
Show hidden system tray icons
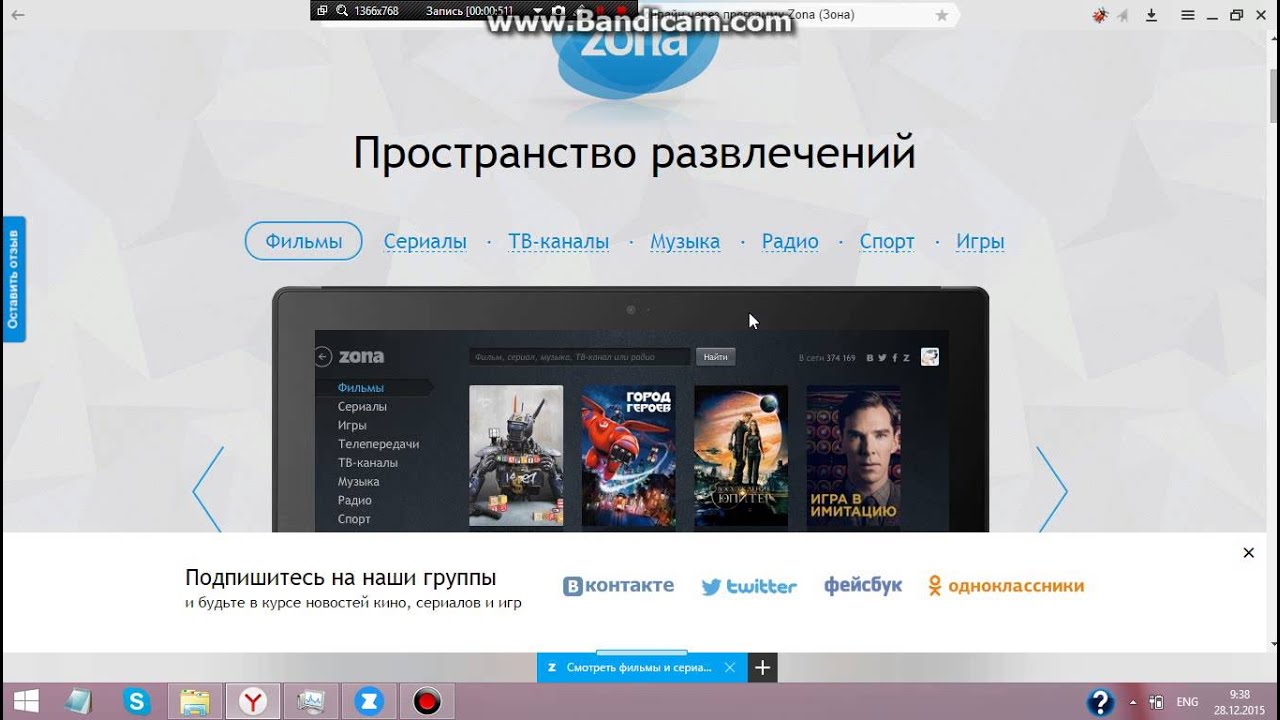tap(1135, 702)
